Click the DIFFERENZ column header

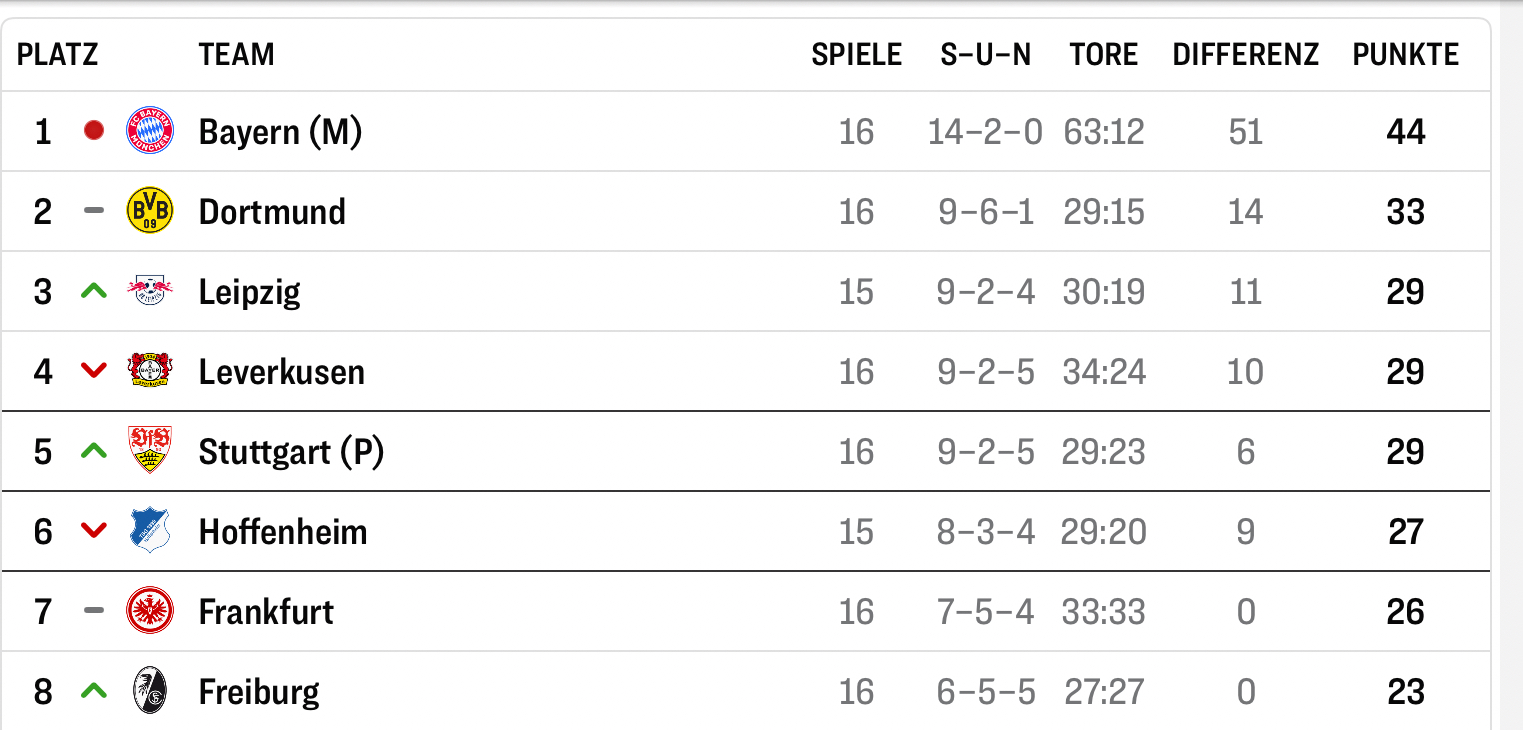(1245, 54)
